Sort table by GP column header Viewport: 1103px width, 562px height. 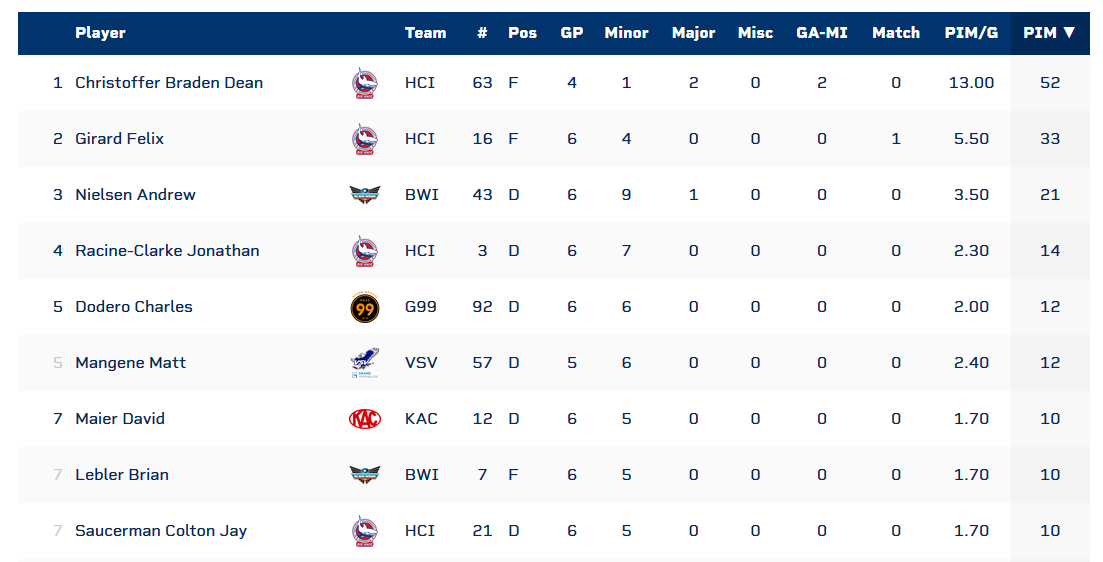point(572,33)
